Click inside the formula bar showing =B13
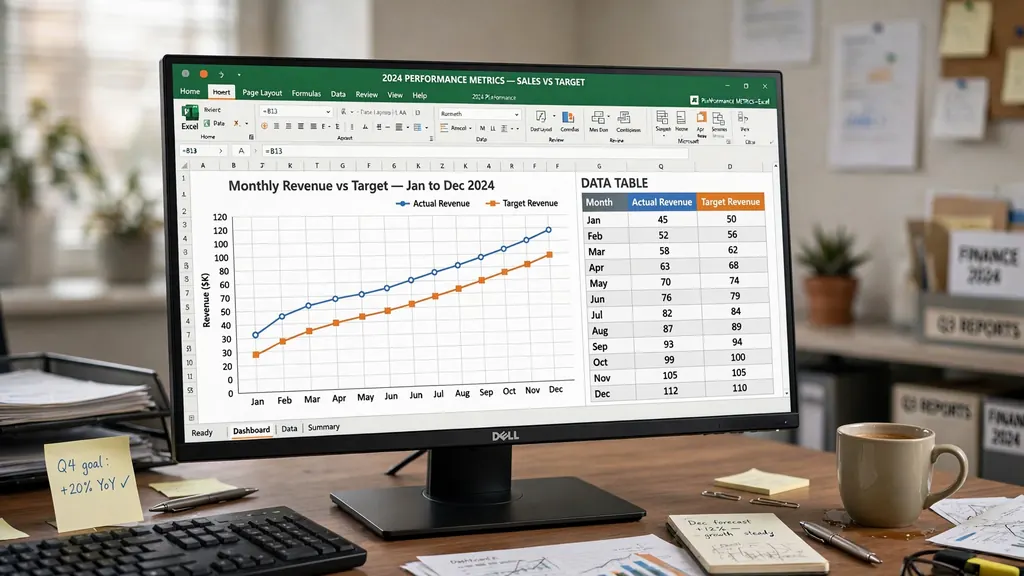 tap(475, 152)
